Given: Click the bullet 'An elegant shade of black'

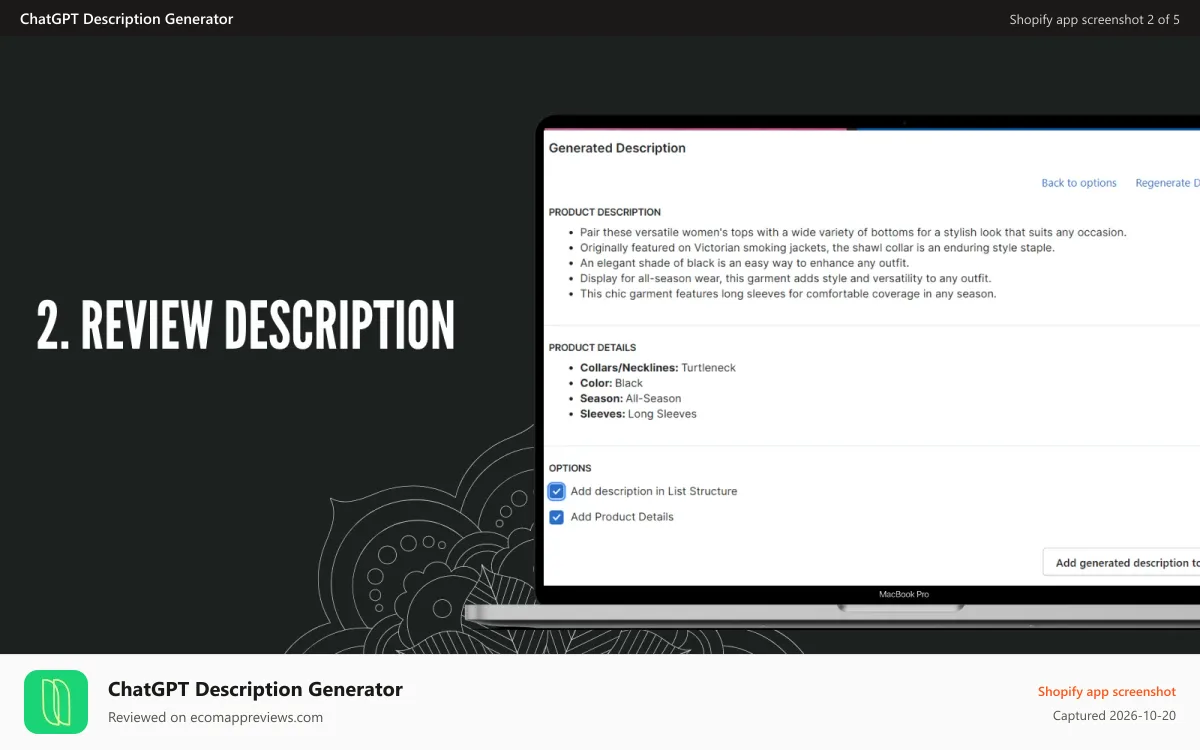Looking at the screenshot, I should pos(744,263).
